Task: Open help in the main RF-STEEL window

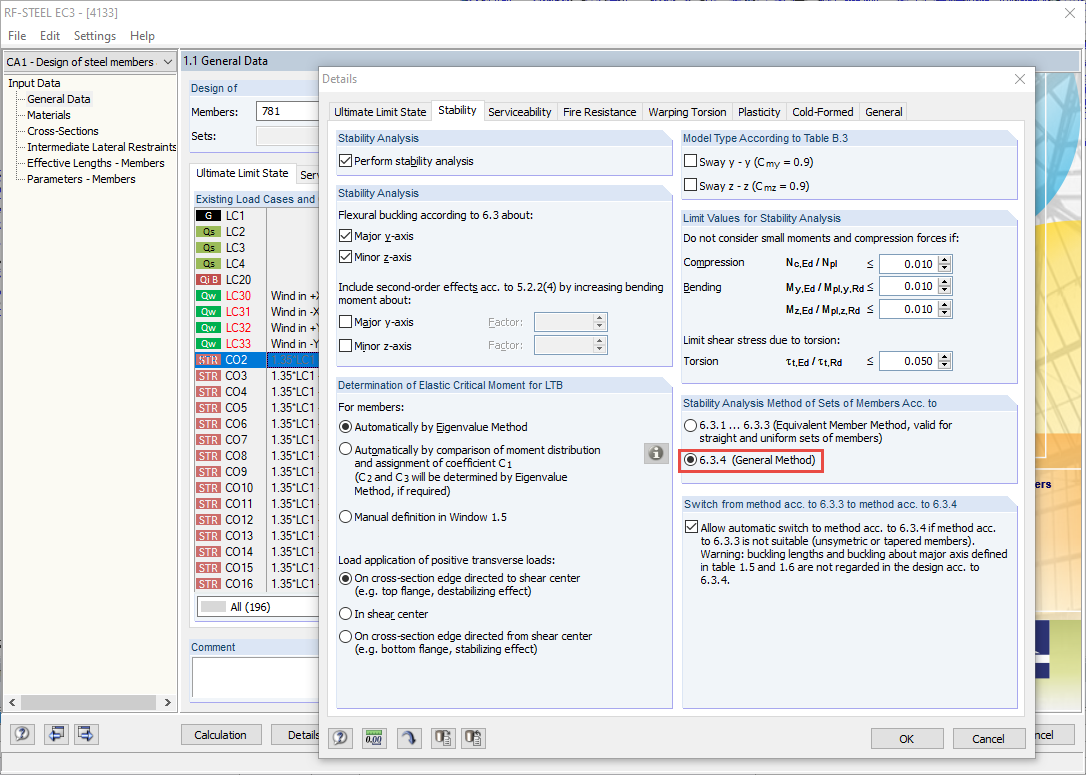Action: 21,734
